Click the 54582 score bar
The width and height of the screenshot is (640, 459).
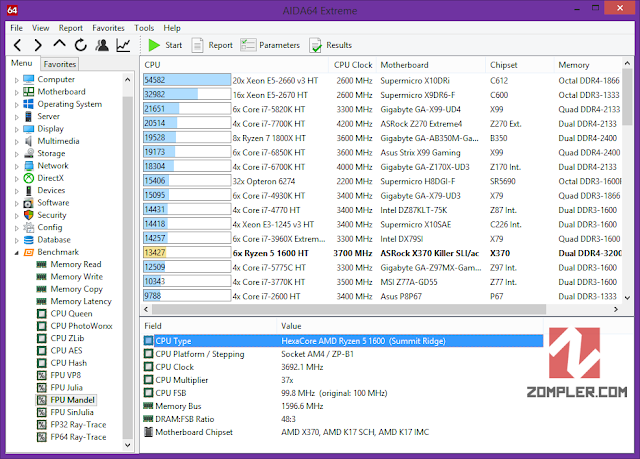pos(187,80)
